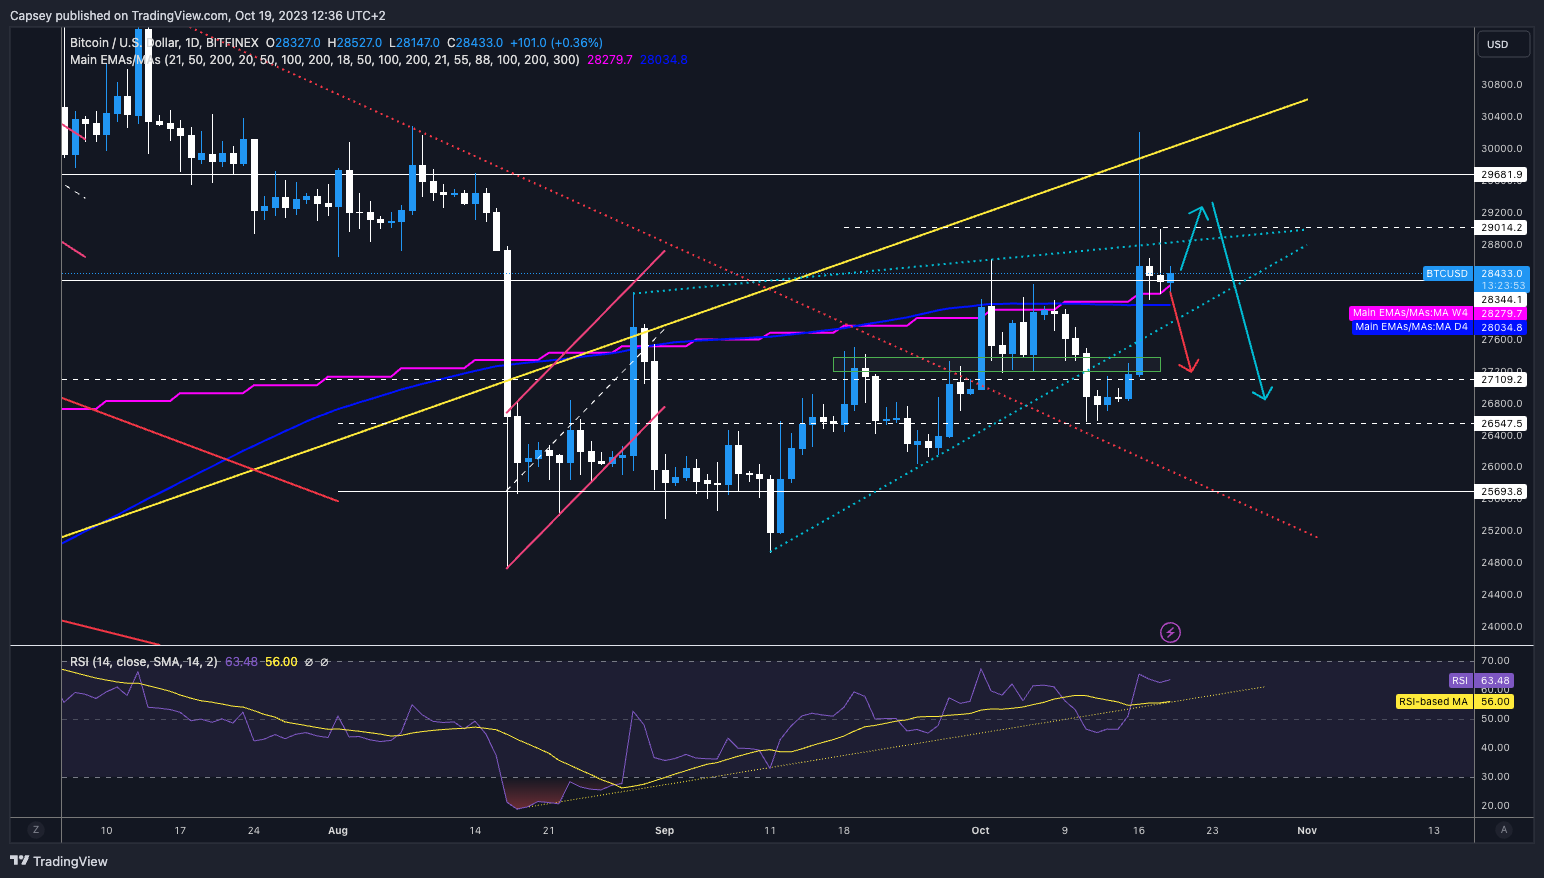Click the Main EMAs/MAs:MA D4 label
The height and width of the screenshot is (878, 1544).
tap(1411, 327)
